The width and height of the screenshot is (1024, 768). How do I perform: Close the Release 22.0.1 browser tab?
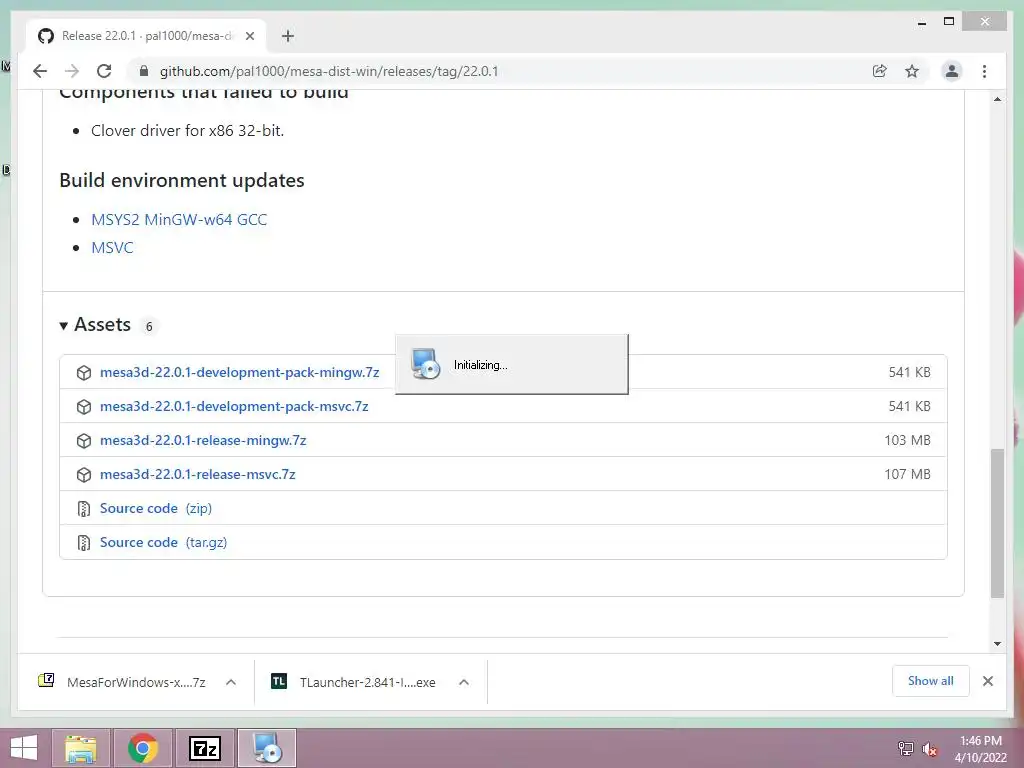pyautogui.click(x=249, y=36)
